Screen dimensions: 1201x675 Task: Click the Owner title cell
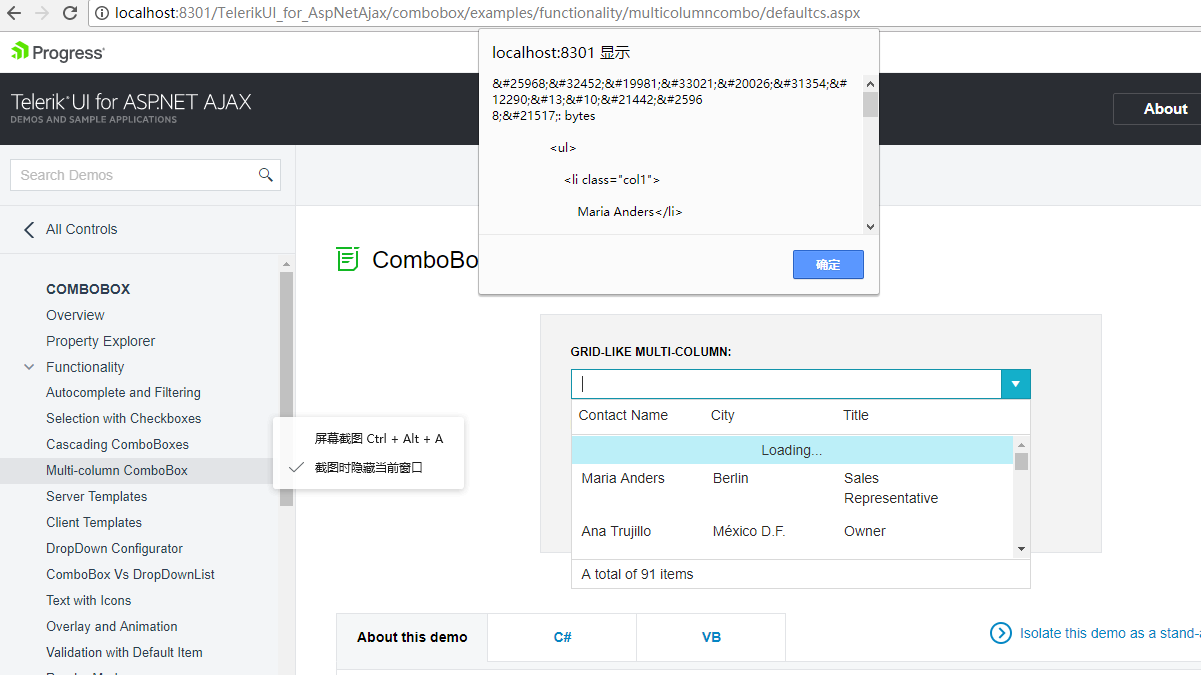point(865,531)
